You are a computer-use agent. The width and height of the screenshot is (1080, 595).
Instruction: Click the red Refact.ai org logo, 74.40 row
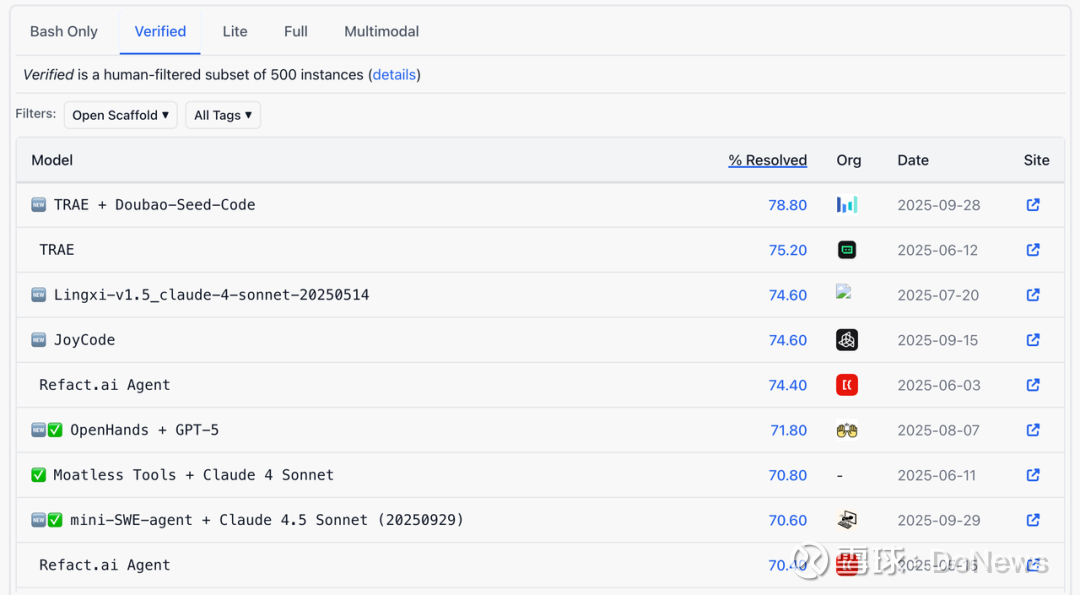point(847,385)
